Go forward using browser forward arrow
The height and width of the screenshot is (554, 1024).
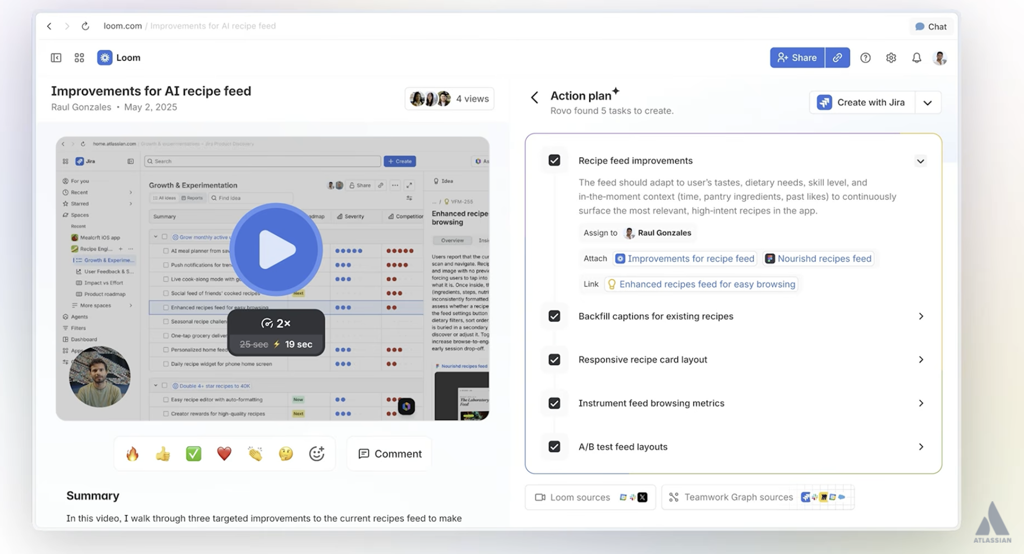(x=67, y=26)
